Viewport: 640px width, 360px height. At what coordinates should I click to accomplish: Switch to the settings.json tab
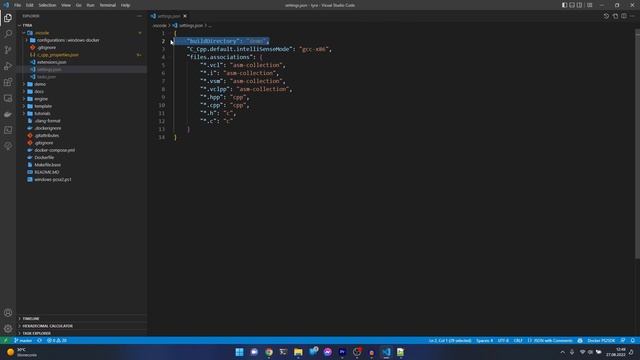tap(169, 16)
